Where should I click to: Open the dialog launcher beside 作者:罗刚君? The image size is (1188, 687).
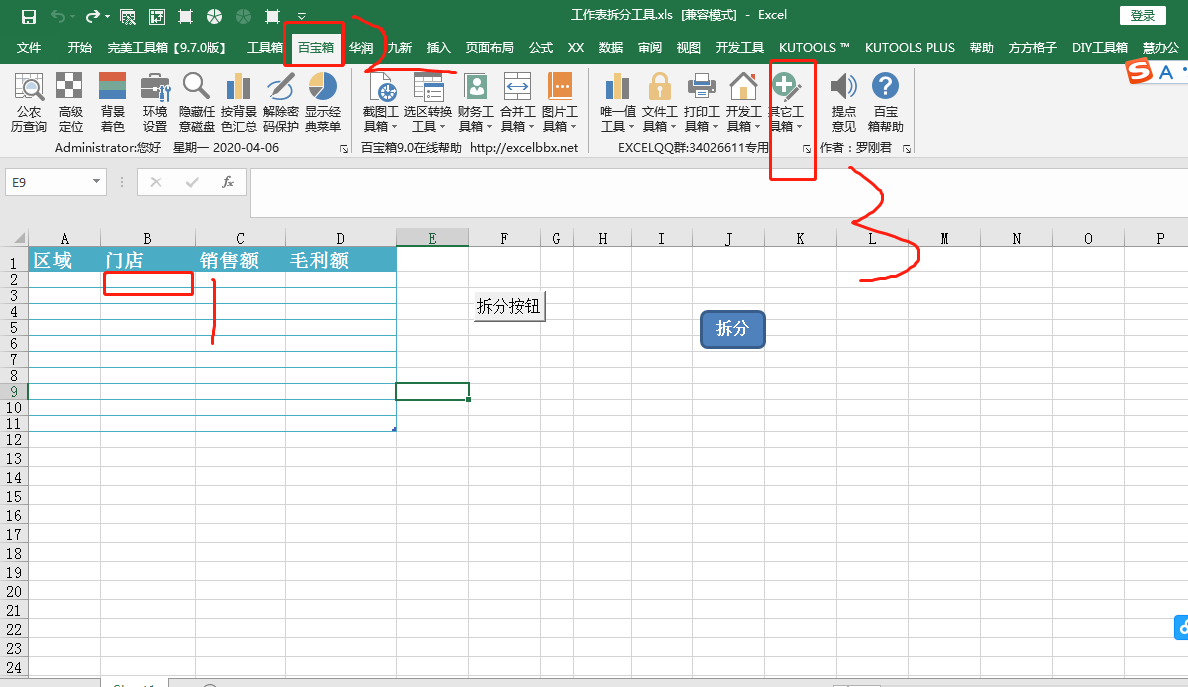click(907, 148)
